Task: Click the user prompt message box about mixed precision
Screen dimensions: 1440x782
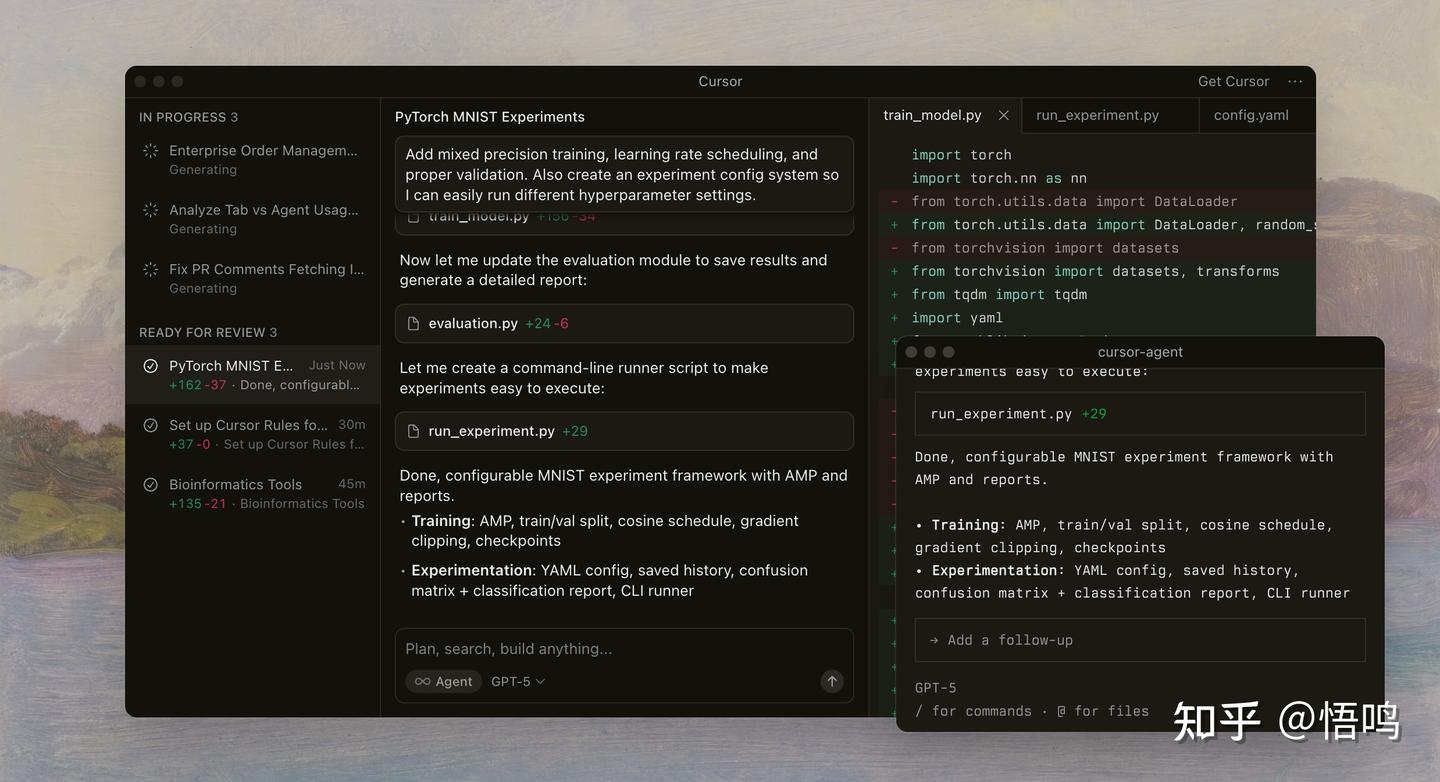Action: click(624, 174)
